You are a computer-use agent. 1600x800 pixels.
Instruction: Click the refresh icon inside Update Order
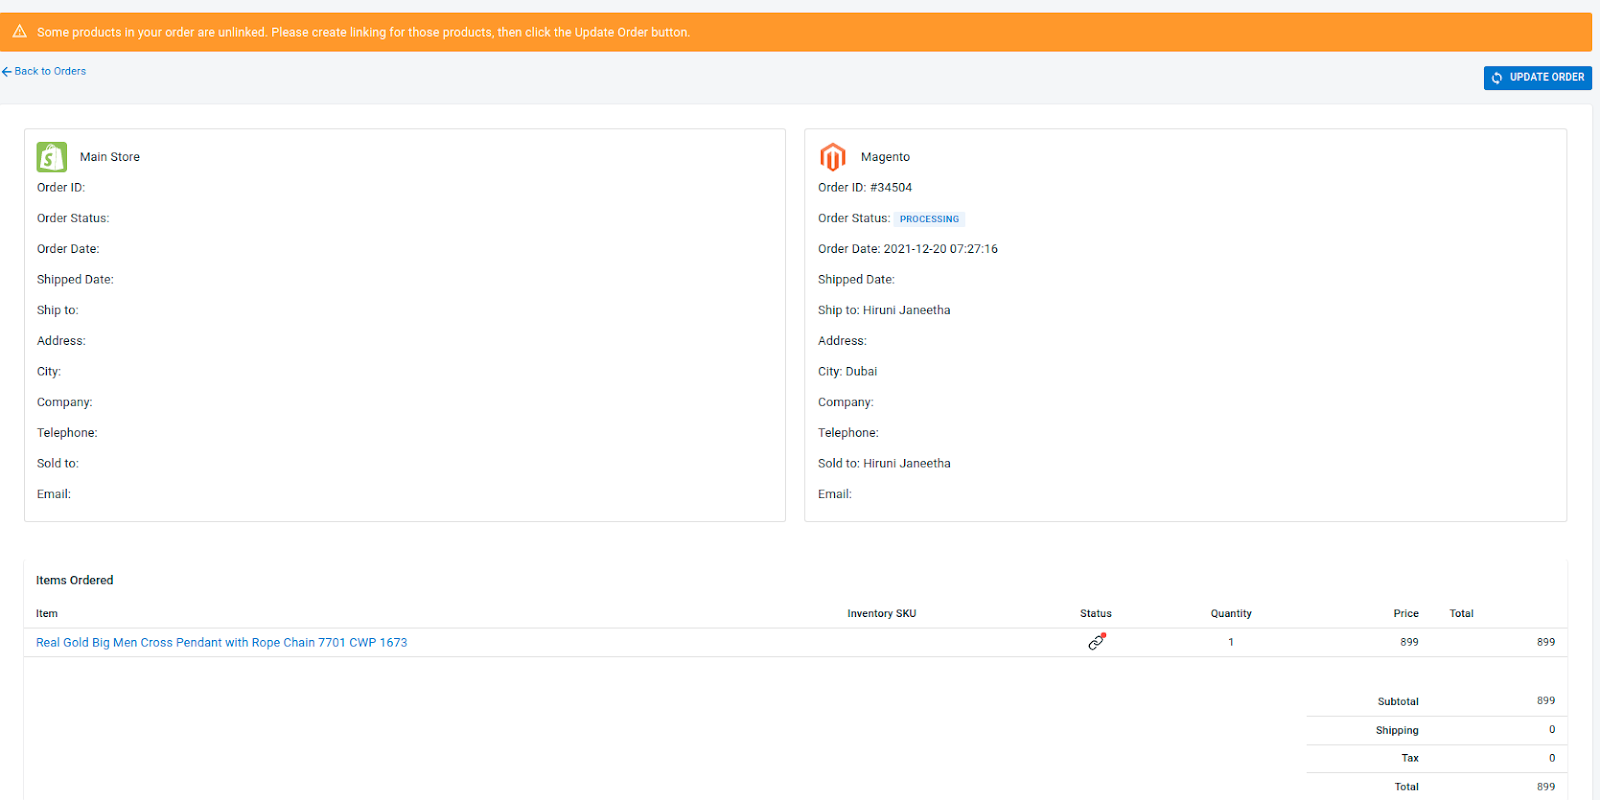[x=1497, y=78]
